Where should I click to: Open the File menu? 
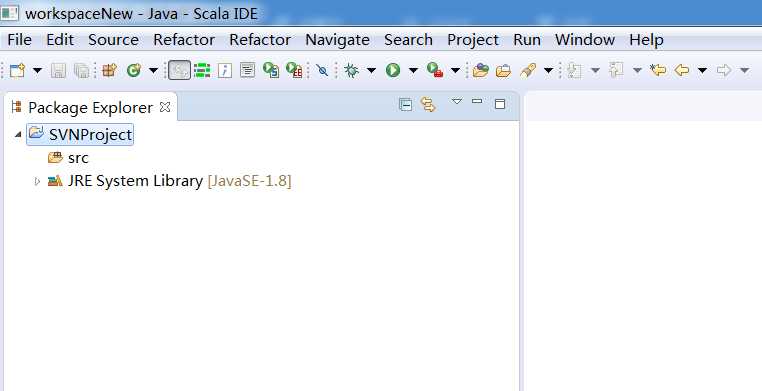click(19, 40)
